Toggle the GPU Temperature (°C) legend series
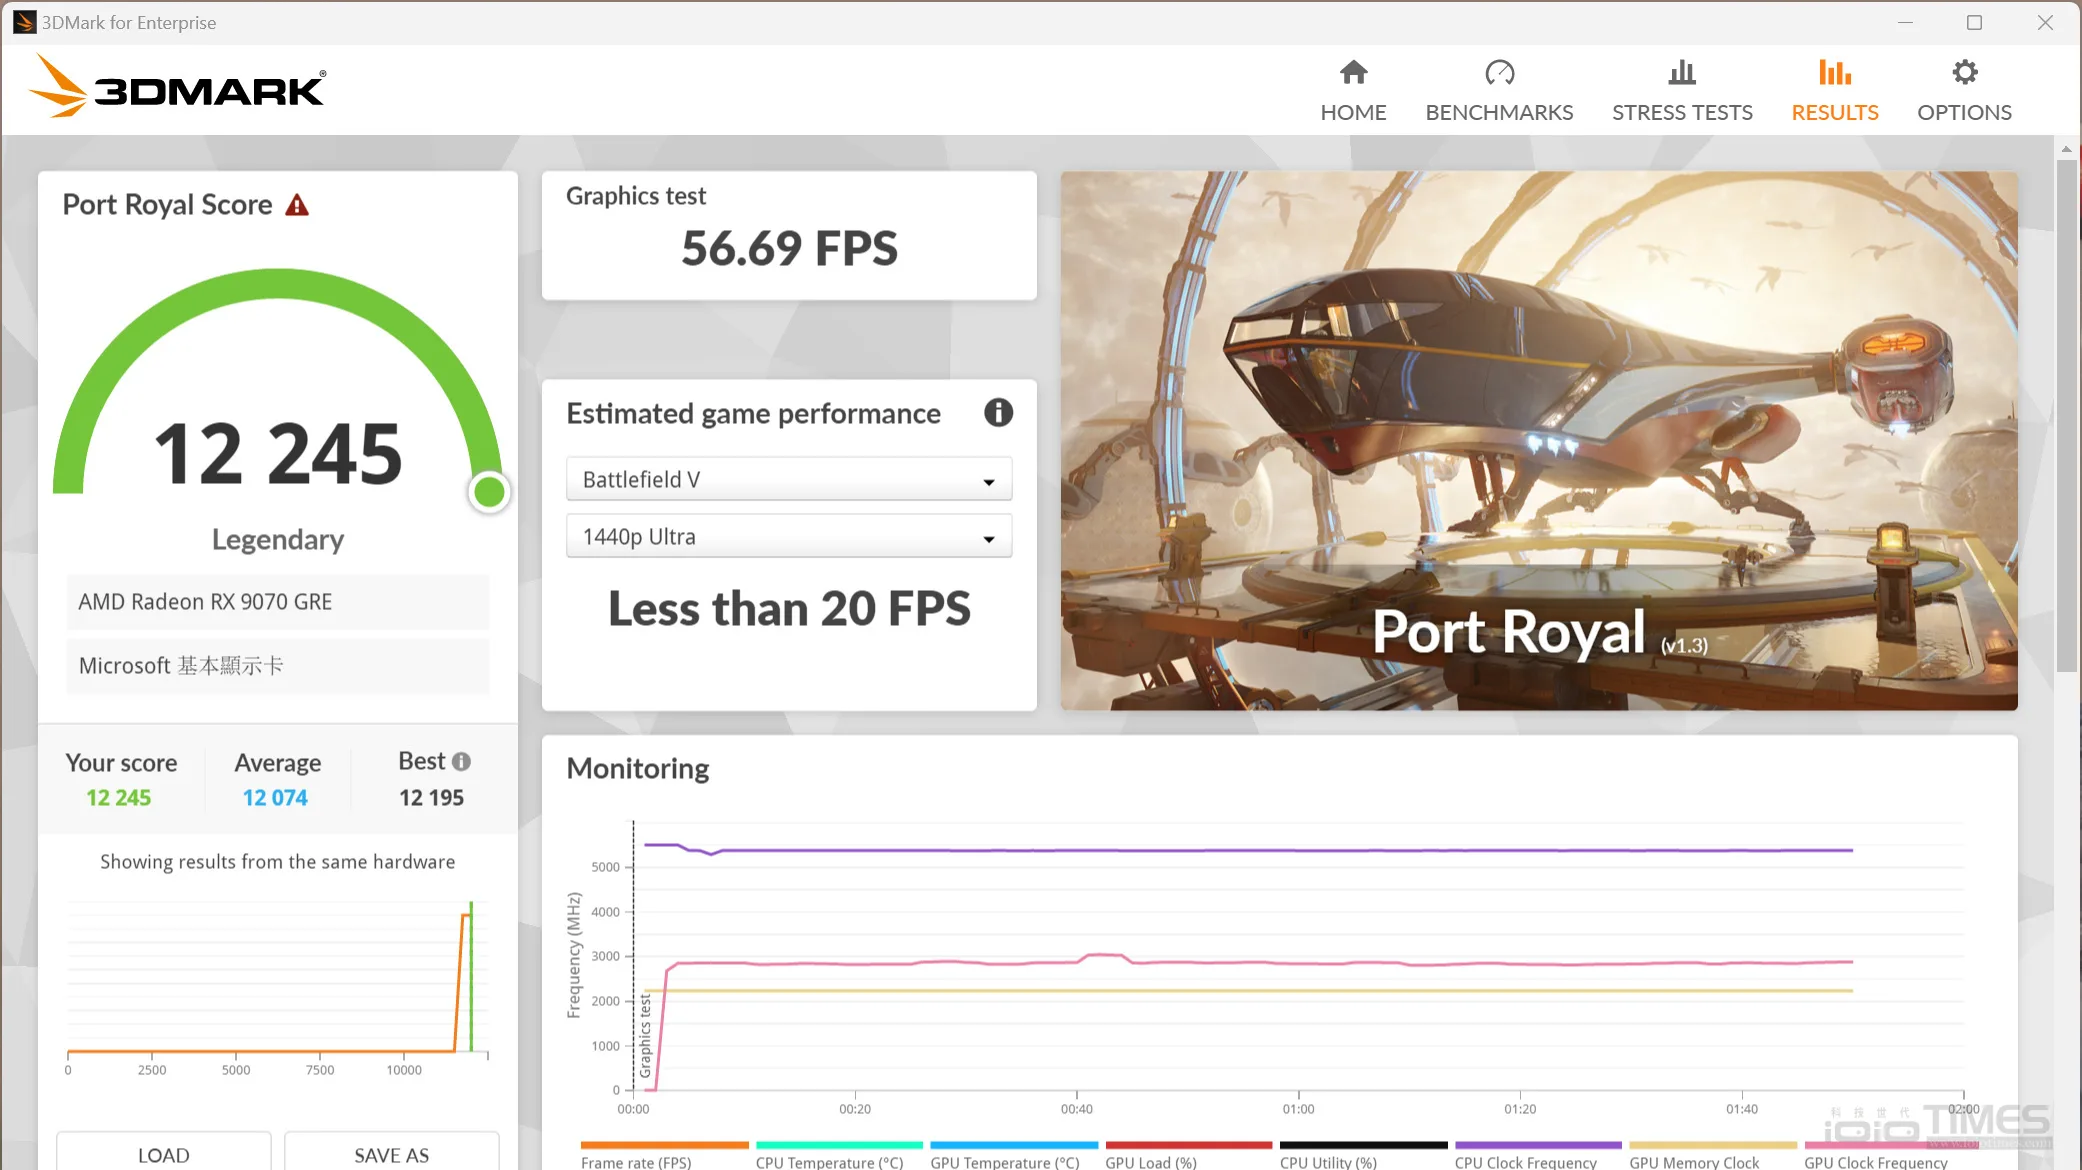The image size is (2082, 1170). click(1014, 1155)
